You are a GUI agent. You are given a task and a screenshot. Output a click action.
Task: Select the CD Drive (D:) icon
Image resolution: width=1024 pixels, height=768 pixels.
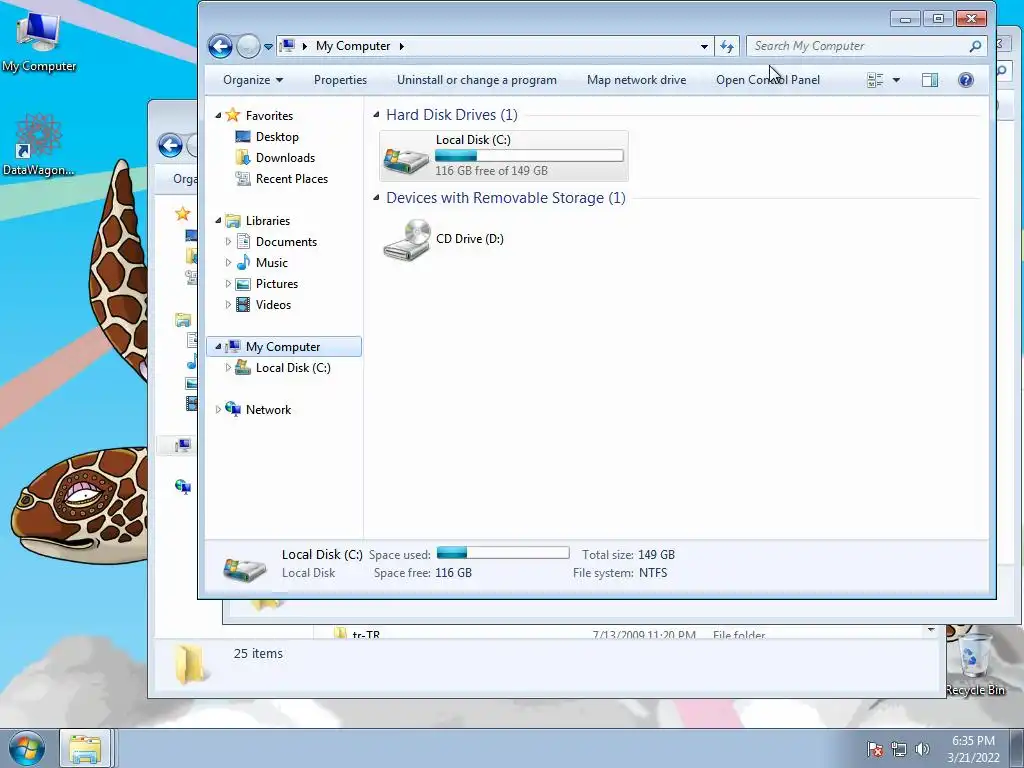[x=406, y=240]
